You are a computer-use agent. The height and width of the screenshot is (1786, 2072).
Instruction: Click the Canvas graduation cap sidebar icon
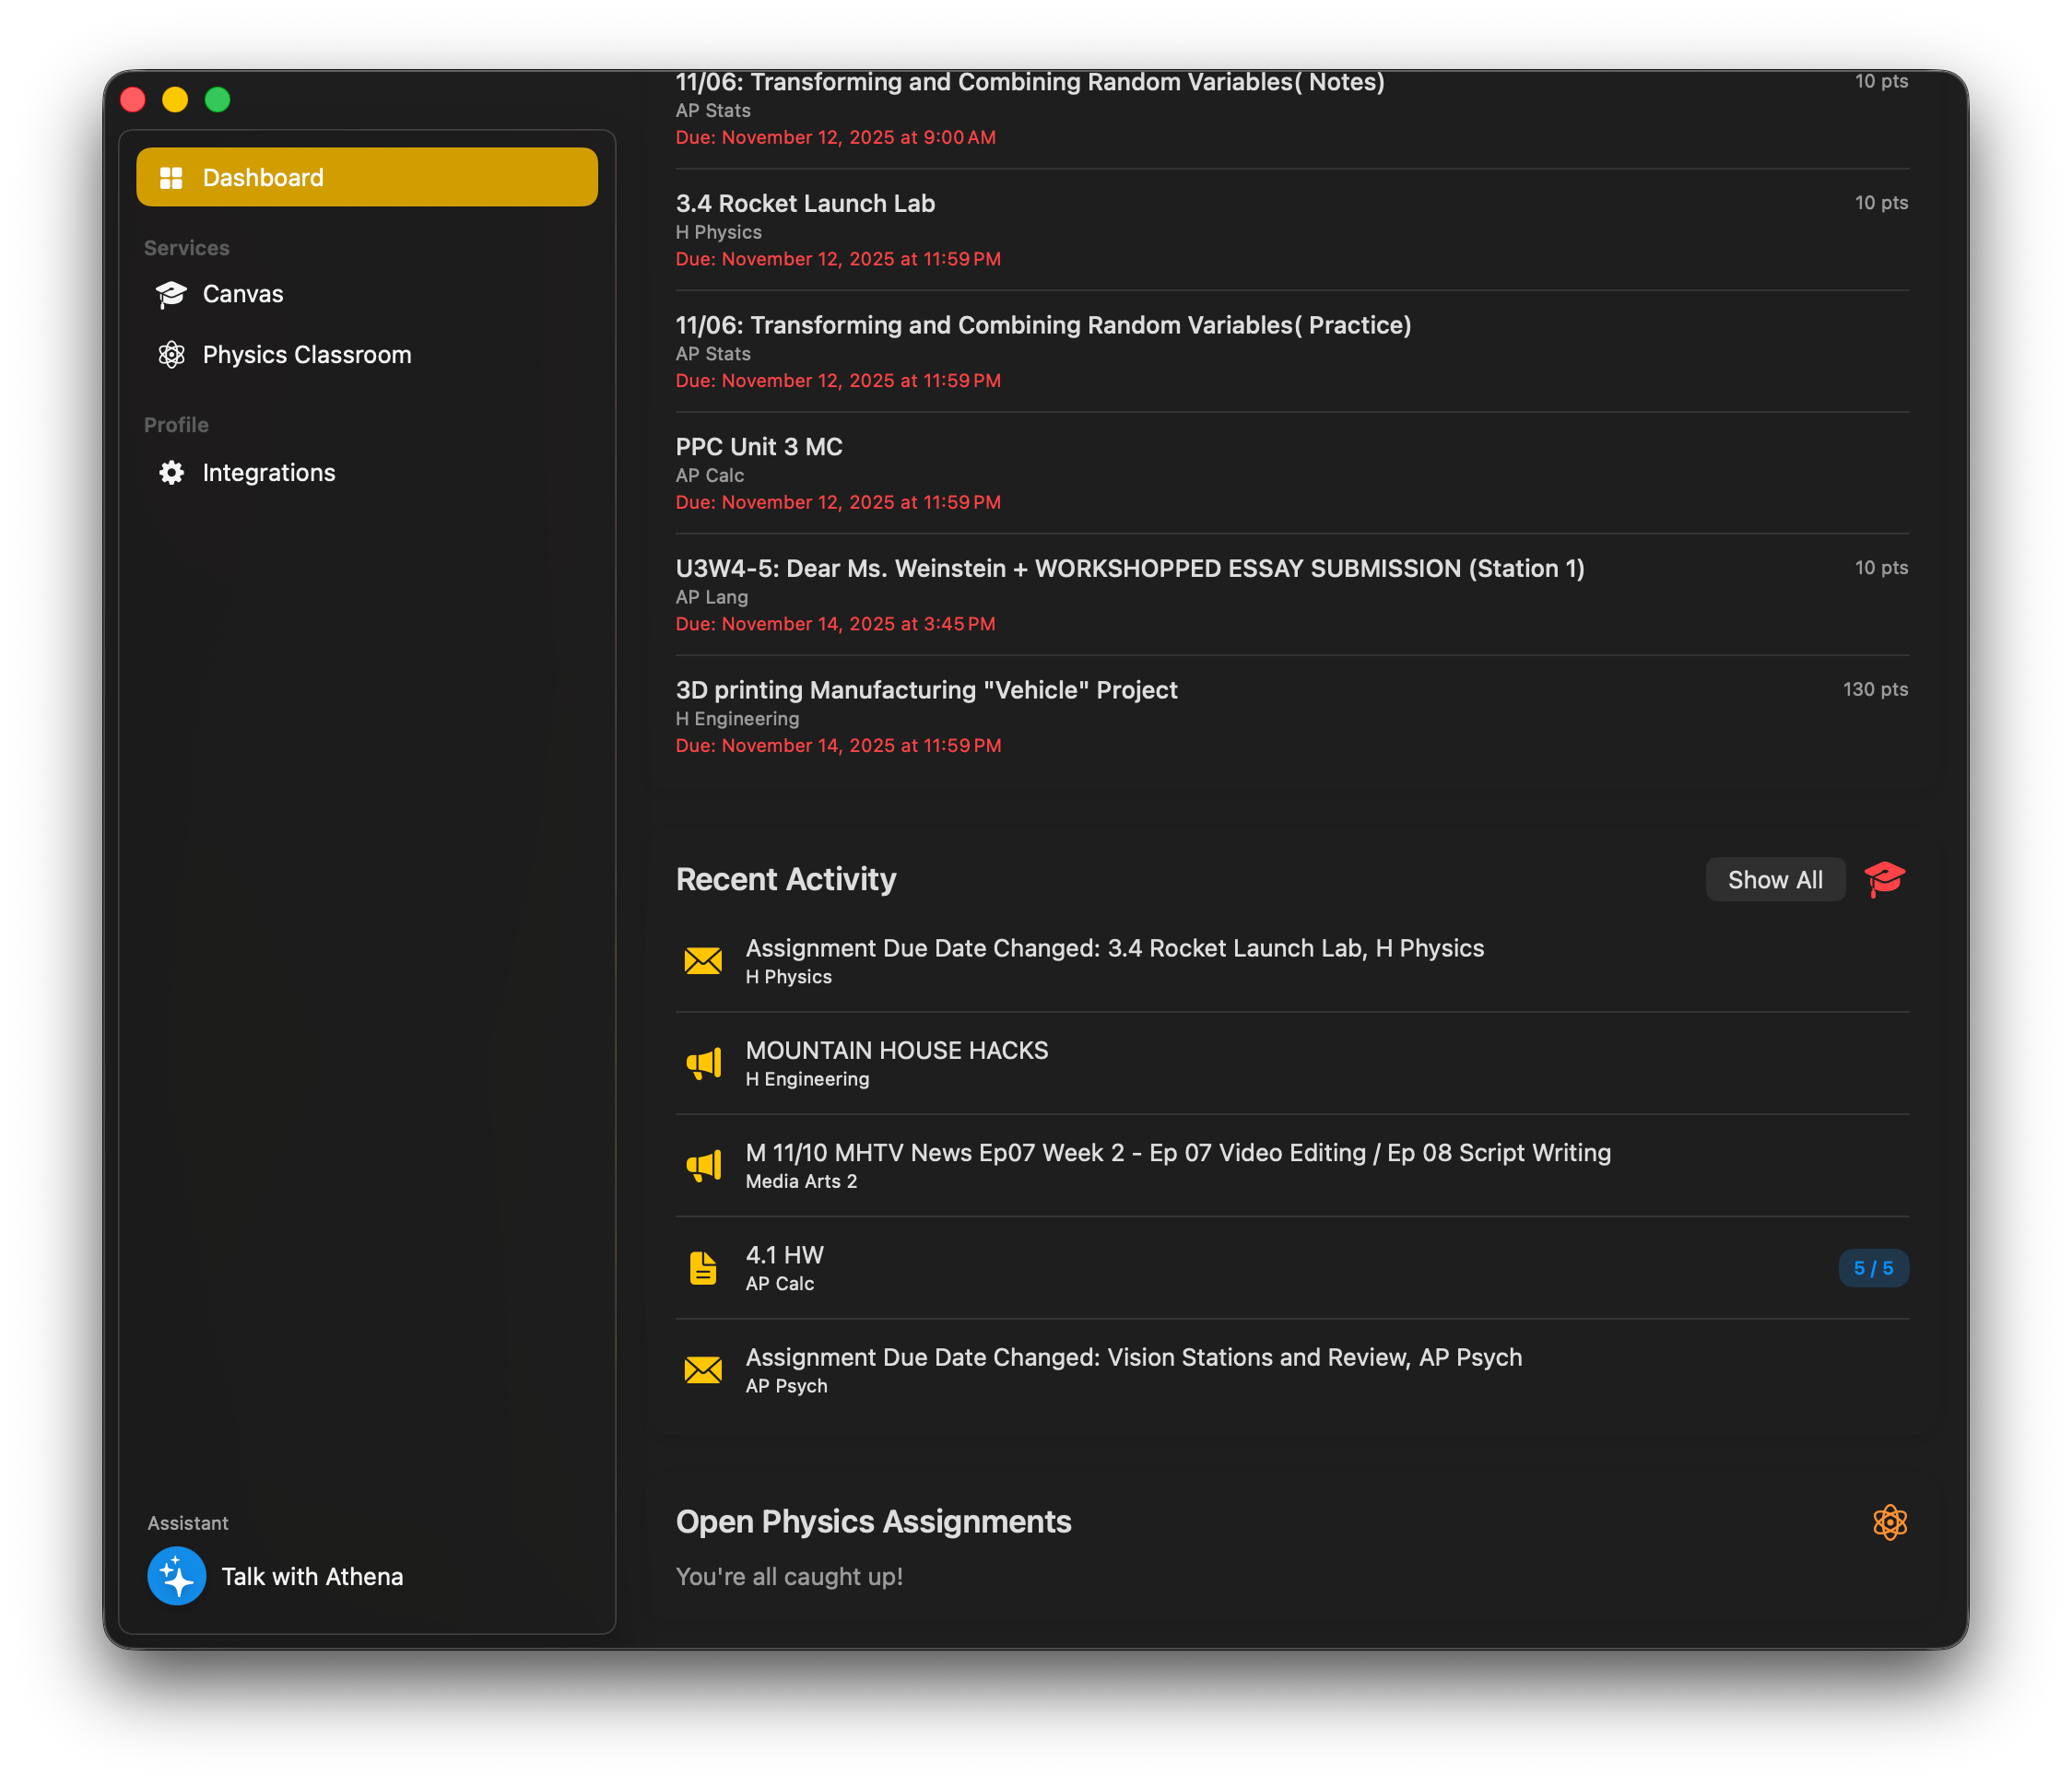(171, 294)
